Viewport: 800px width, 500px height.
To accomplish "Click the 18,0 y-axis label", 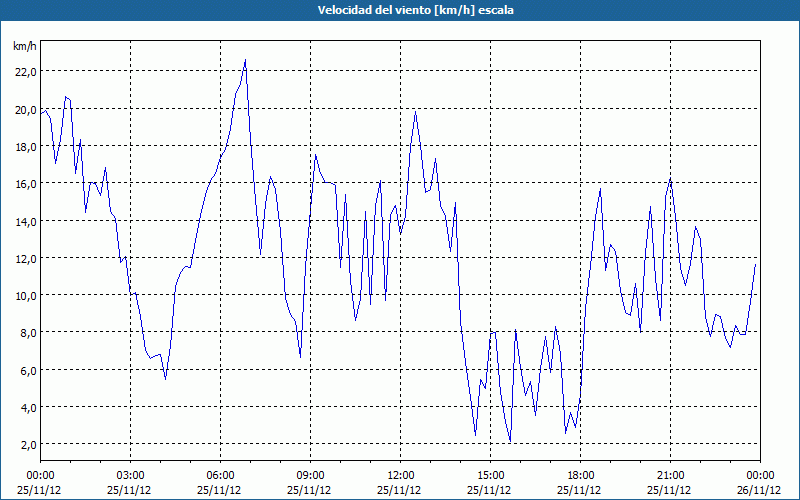I will pos(26,147).
